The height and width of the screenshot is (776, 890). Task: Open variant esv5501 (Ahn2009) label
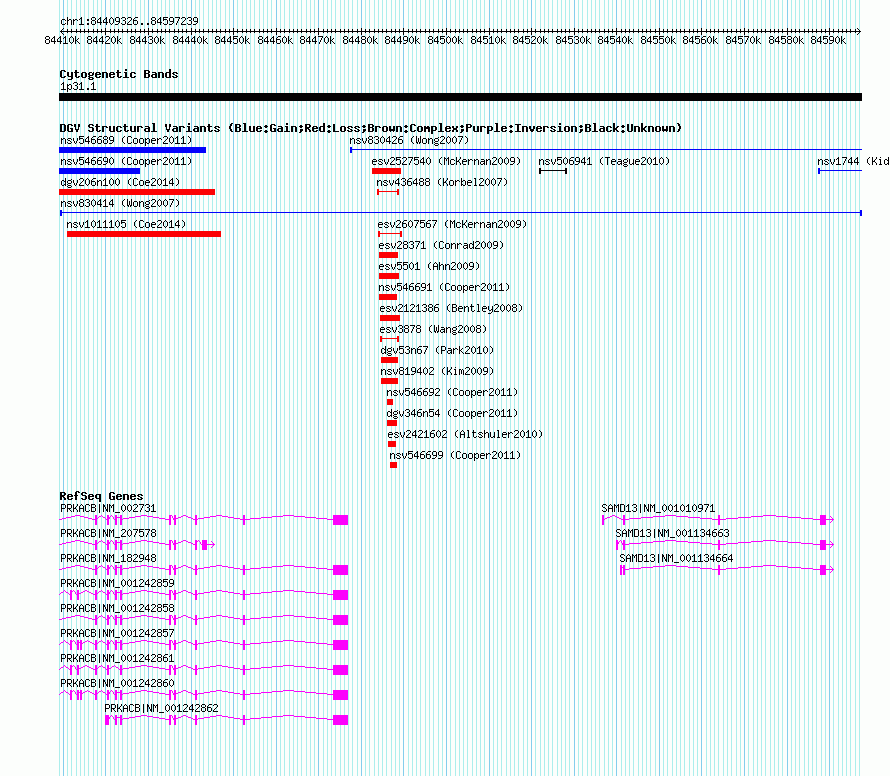(429, 266)
